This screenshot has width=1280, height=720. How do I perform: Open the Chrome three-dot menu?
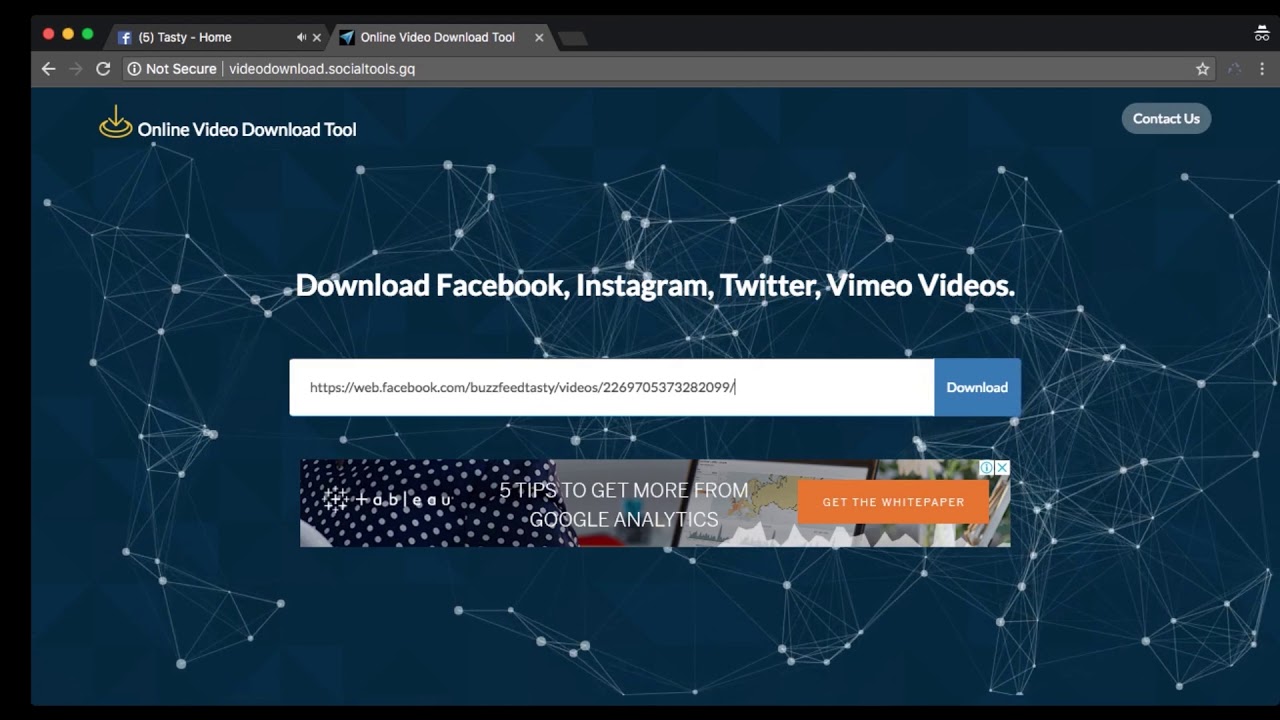[x=1262, y=69]
